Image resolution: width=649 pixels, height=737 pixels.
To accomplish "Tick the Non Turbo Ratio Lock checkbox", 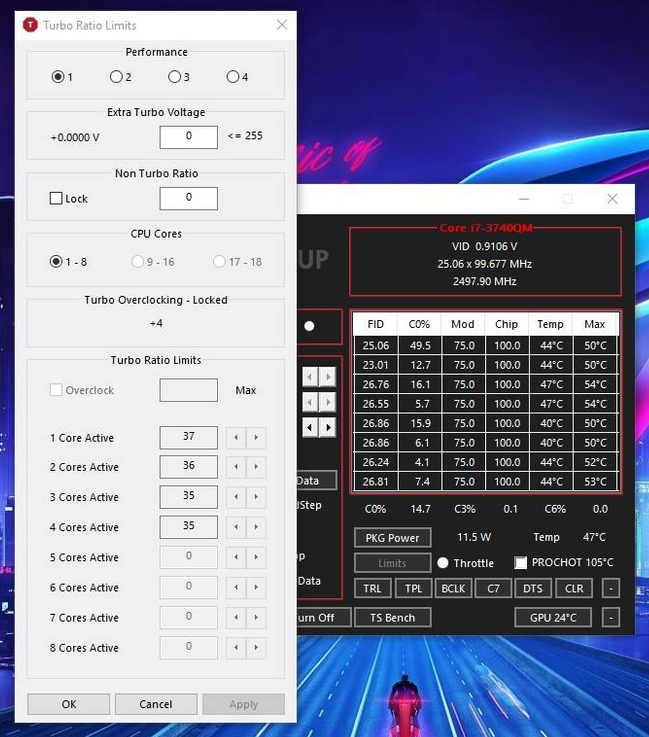I will (56, 198).
